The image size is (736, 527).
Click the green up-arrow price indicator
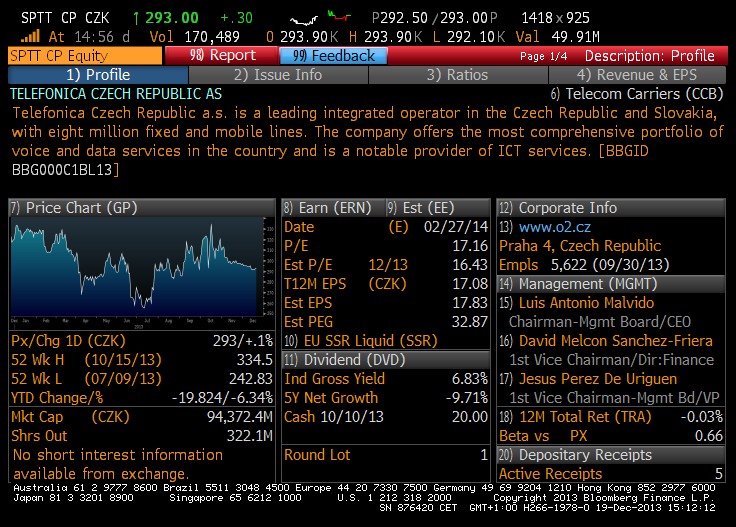click(136, 18)
